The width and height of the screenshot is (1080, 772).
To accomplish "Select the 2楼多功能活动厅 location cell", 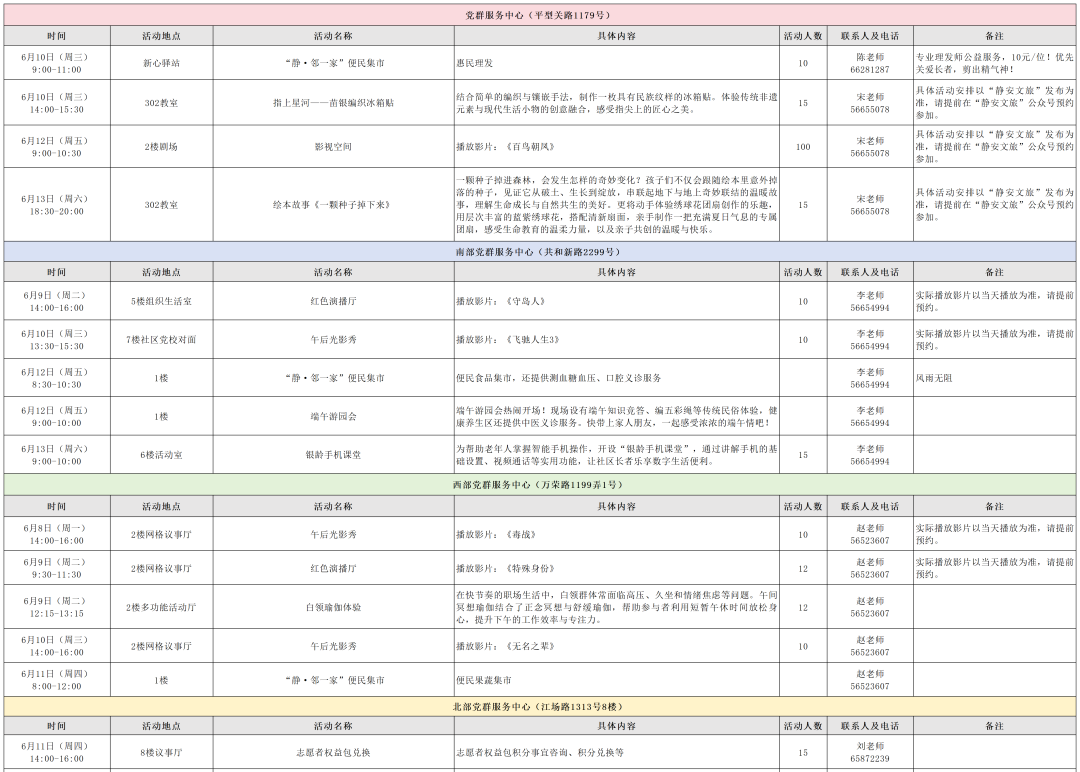I will 161,607.
